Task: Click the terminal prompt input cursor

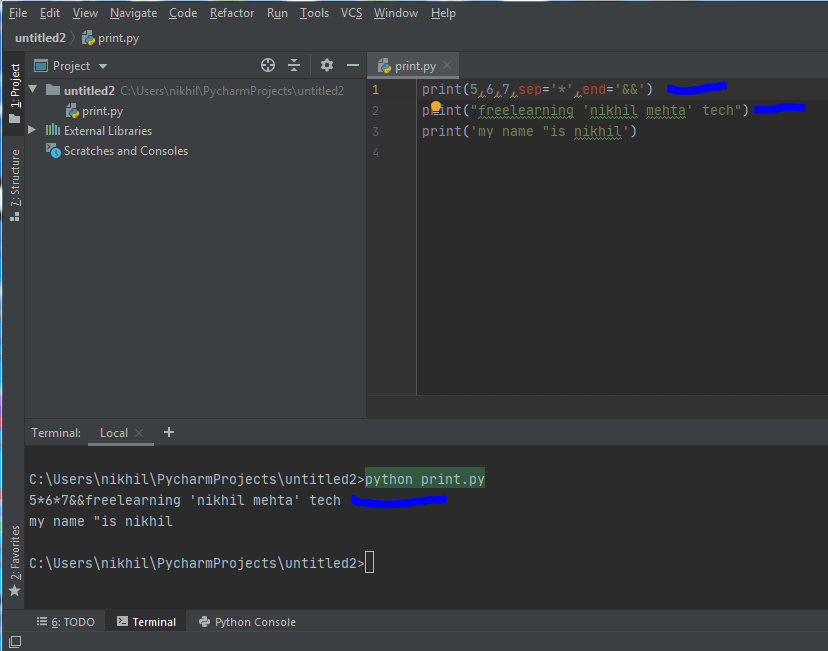Action: tap(370, 562)
